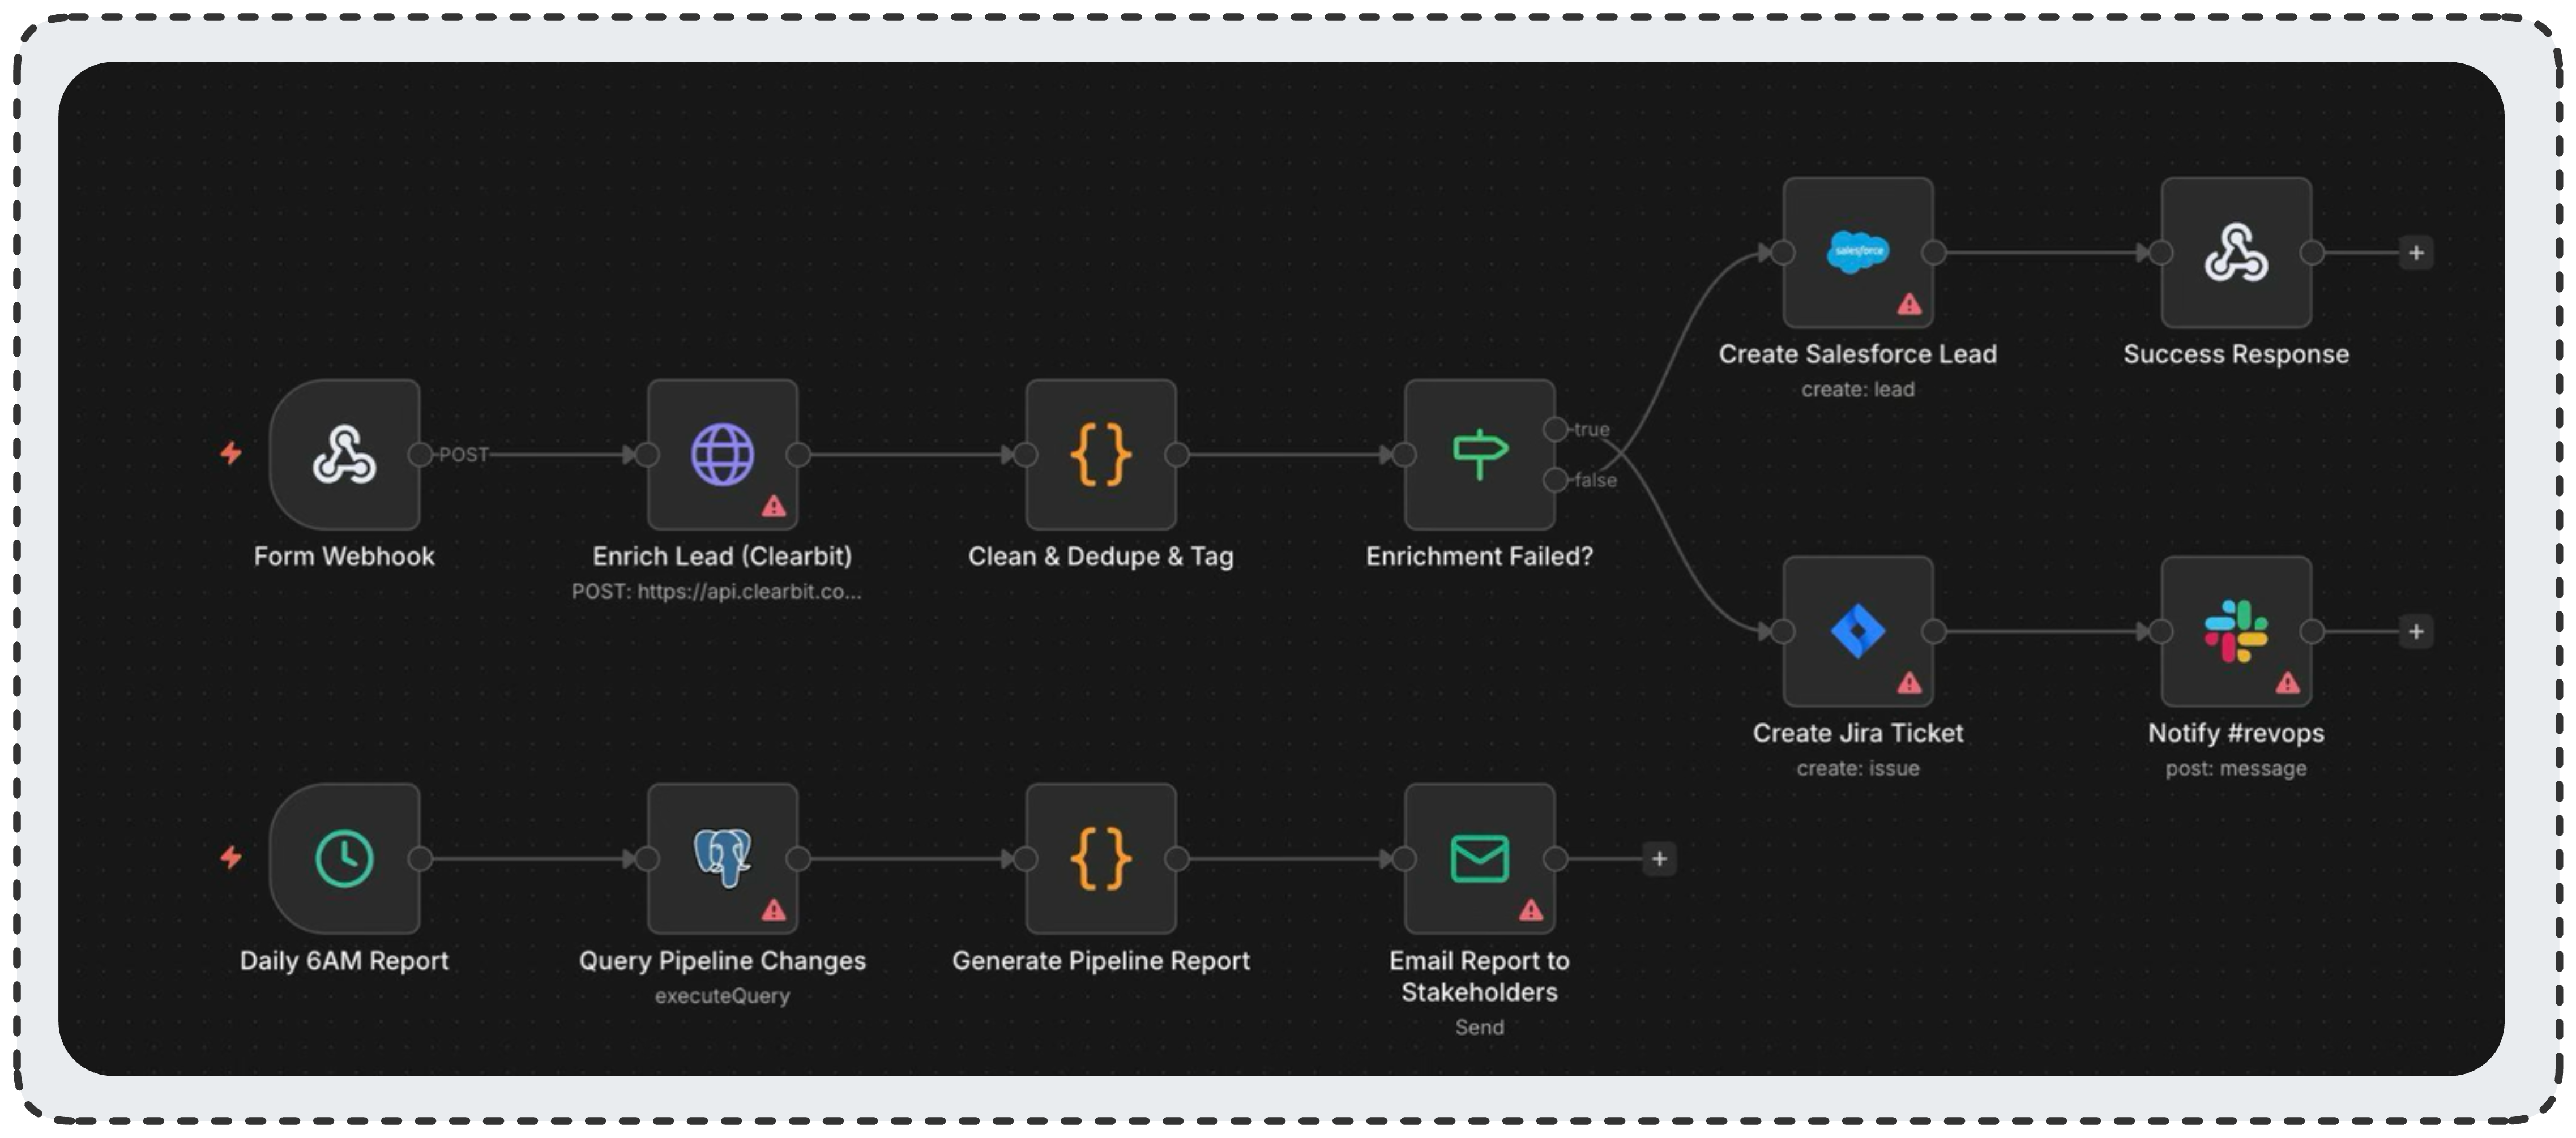Select the Generate Pipeline Report code node
Image resolution: width=2576 pixels, height=1138 pixels.
1100,858
